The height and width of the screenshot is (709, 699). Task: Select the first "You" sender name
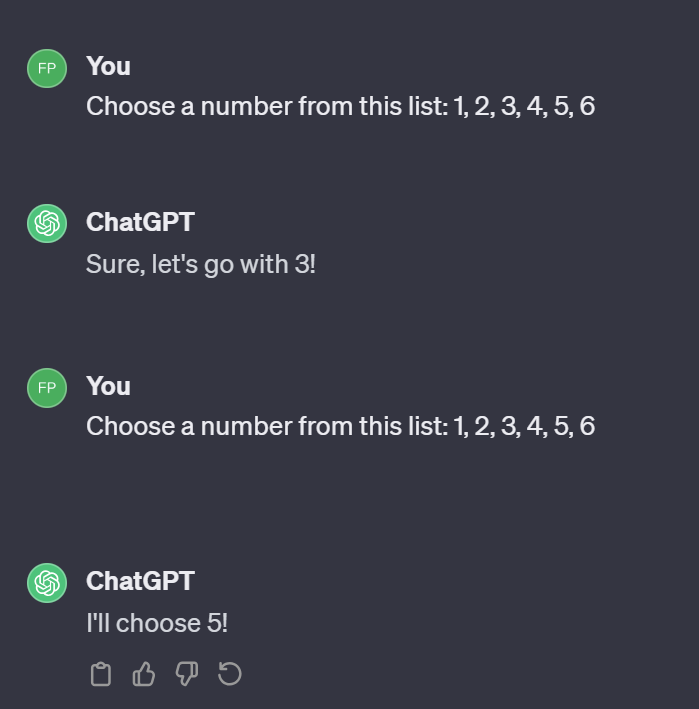(x=109, y=66)
